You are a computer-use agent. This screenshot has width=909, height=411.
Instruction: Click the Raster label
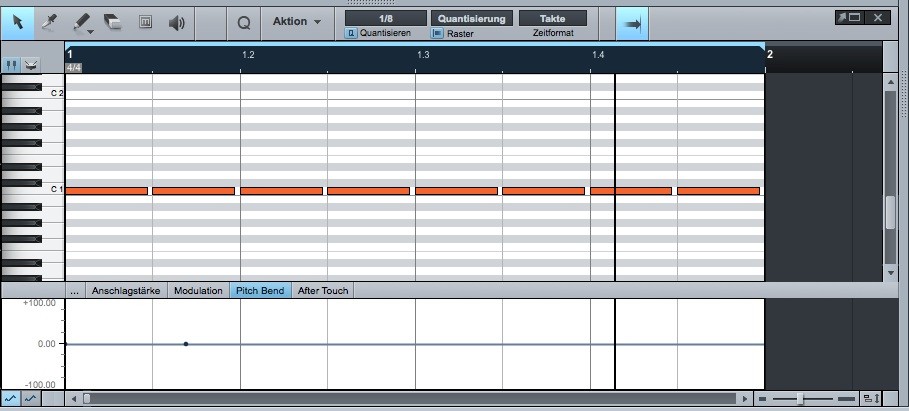coord(460,34)
